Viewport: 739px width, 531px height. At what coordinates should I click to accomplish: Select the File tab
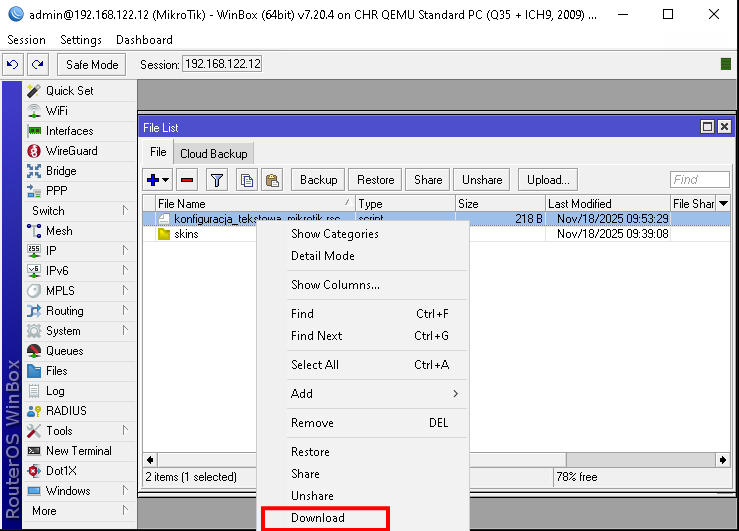(x=158, y=152)
